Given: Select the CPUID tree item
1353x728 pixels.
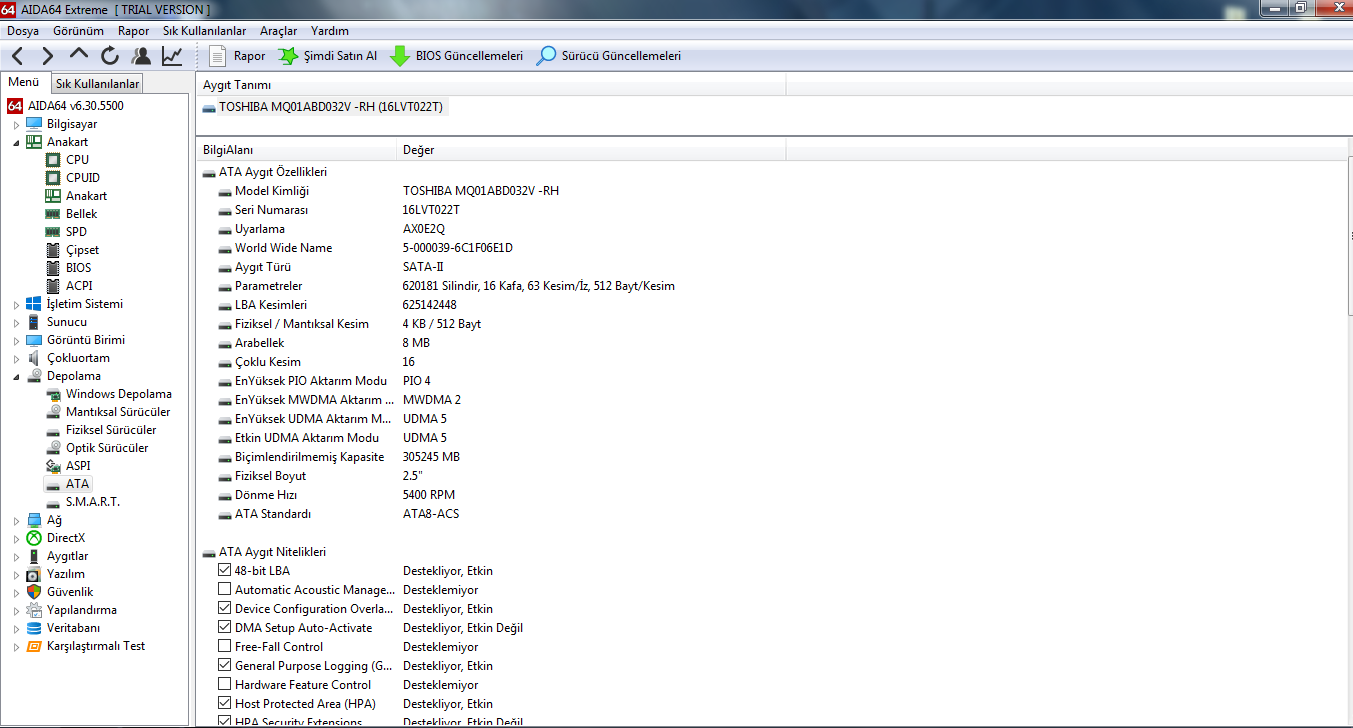Looking at the screenshot, I should point(83,178).
